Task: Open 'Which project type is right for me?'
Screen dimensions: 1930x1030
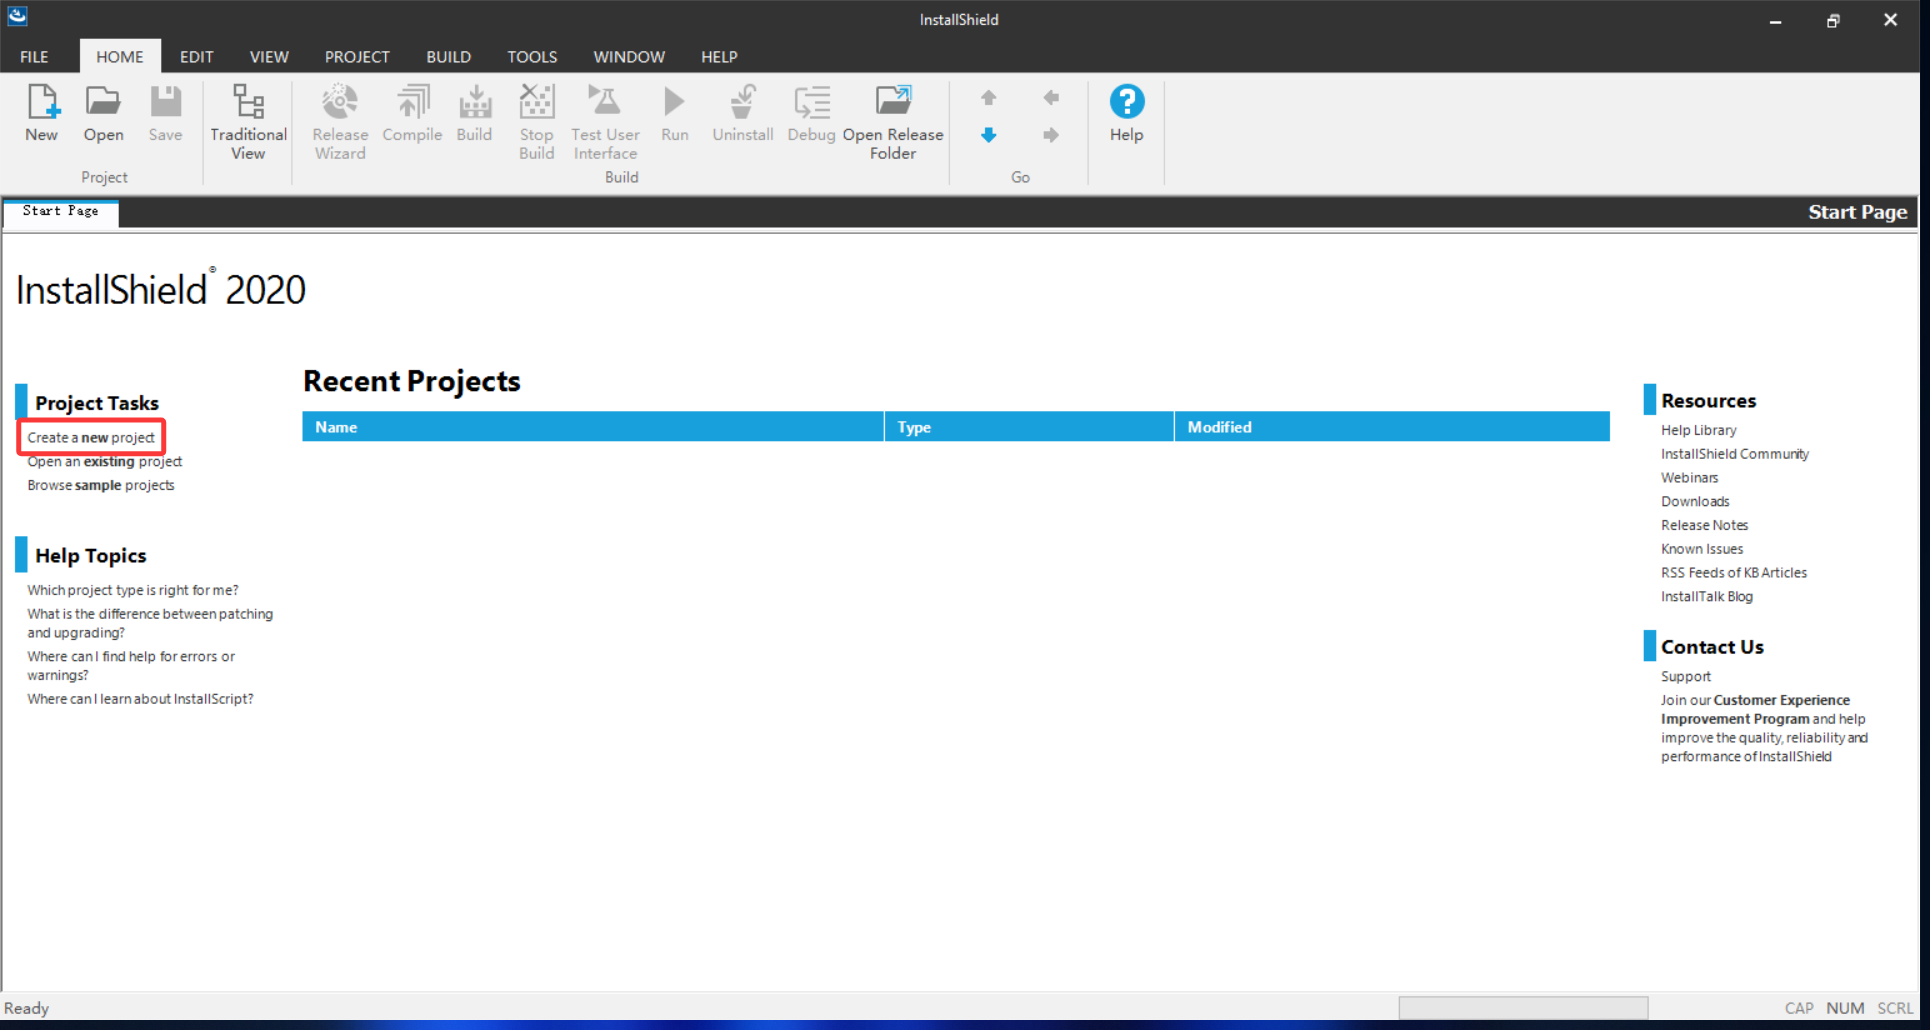Action: pos(133,590)
